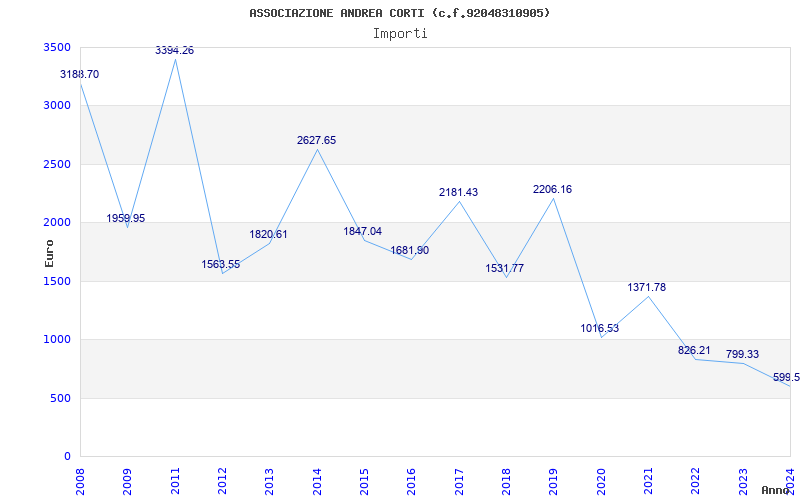The width and height of the screenshot is (800, 500).
Task: Click the 2019 year label
Action: [554, 481]
